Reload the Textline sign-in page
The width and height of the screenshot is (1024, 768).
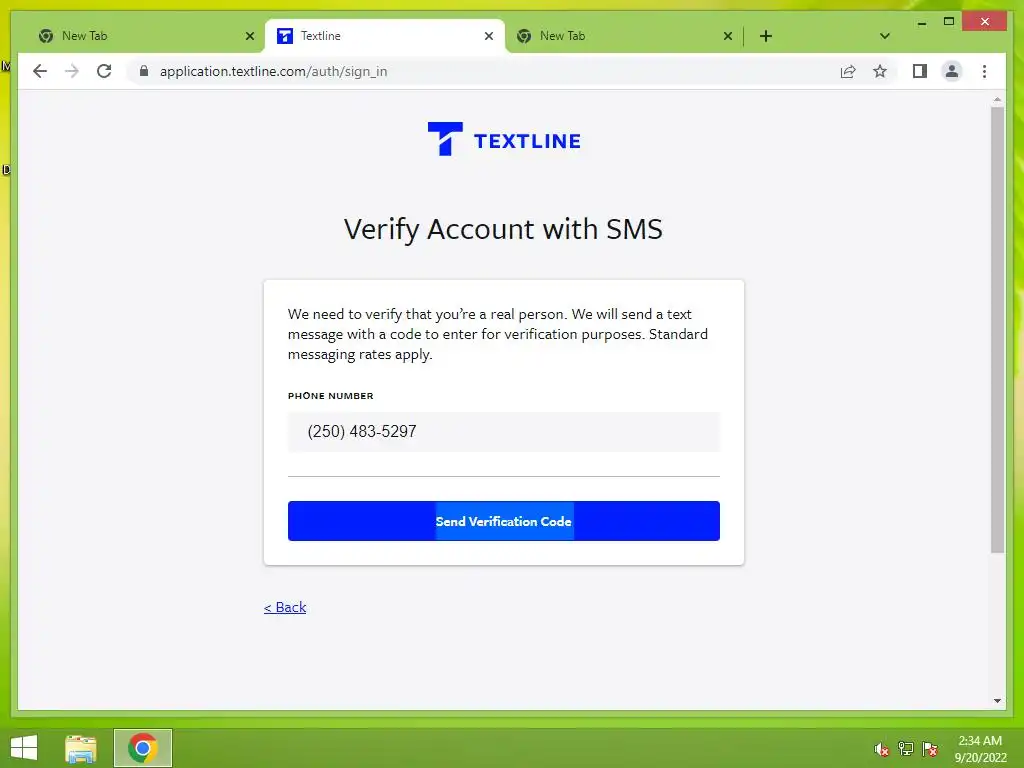point(104,71)
